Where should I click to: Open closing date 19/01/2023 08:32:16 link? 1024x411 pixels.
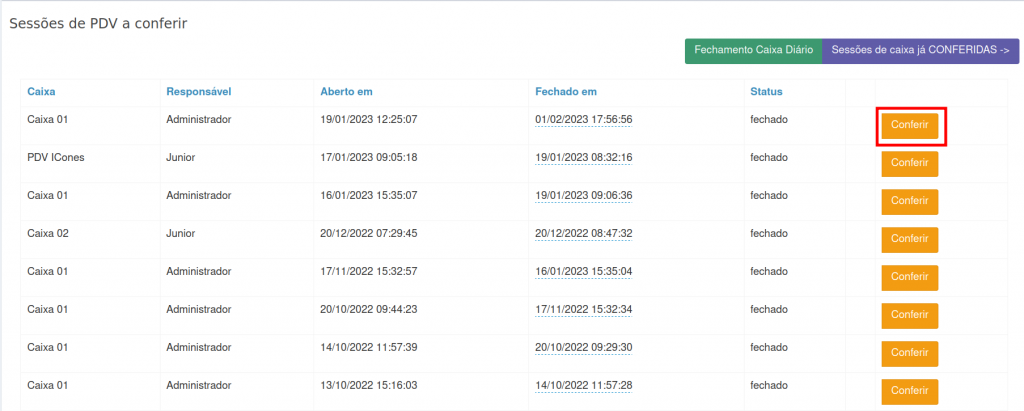click(583, 158)
